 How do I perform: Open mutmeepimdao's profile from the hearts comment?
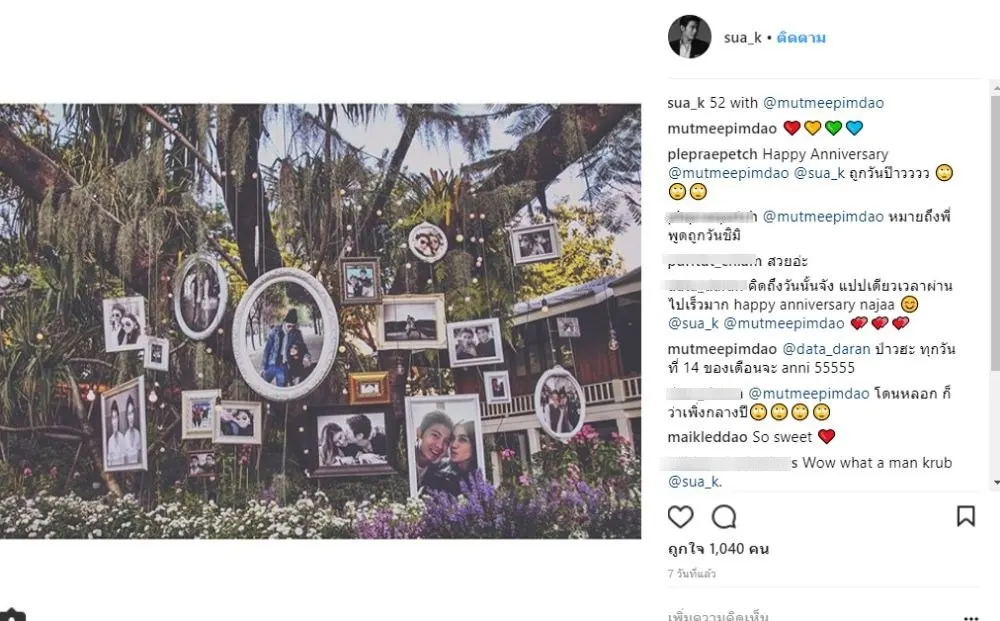click(x=722, y=128)
